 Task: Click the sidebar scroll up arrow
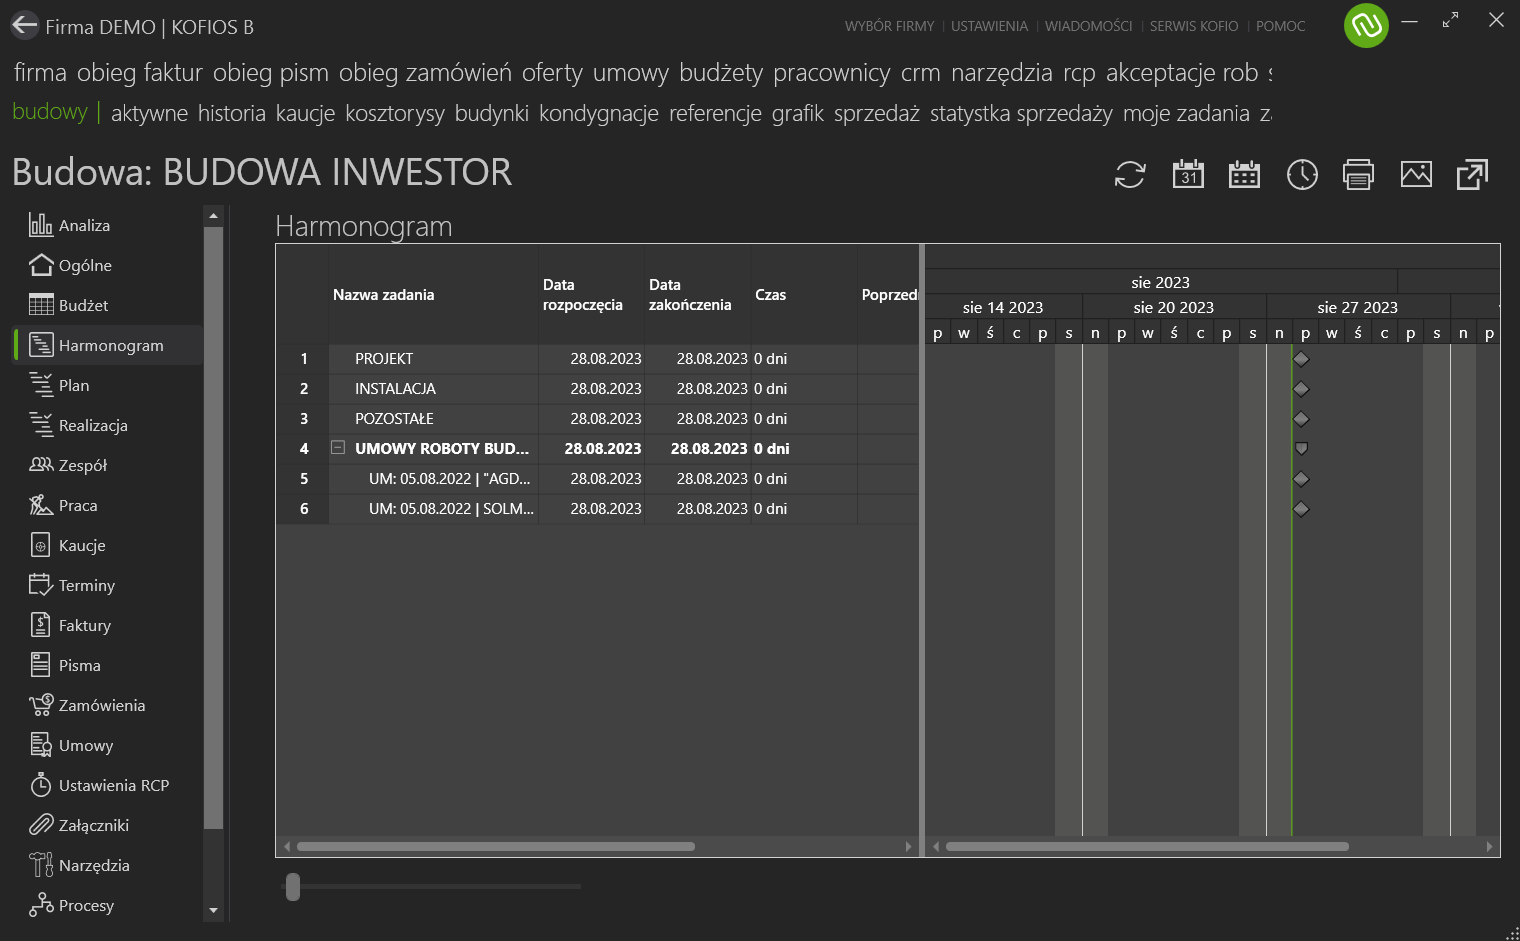pyautogui.click(x=213, y=215)
